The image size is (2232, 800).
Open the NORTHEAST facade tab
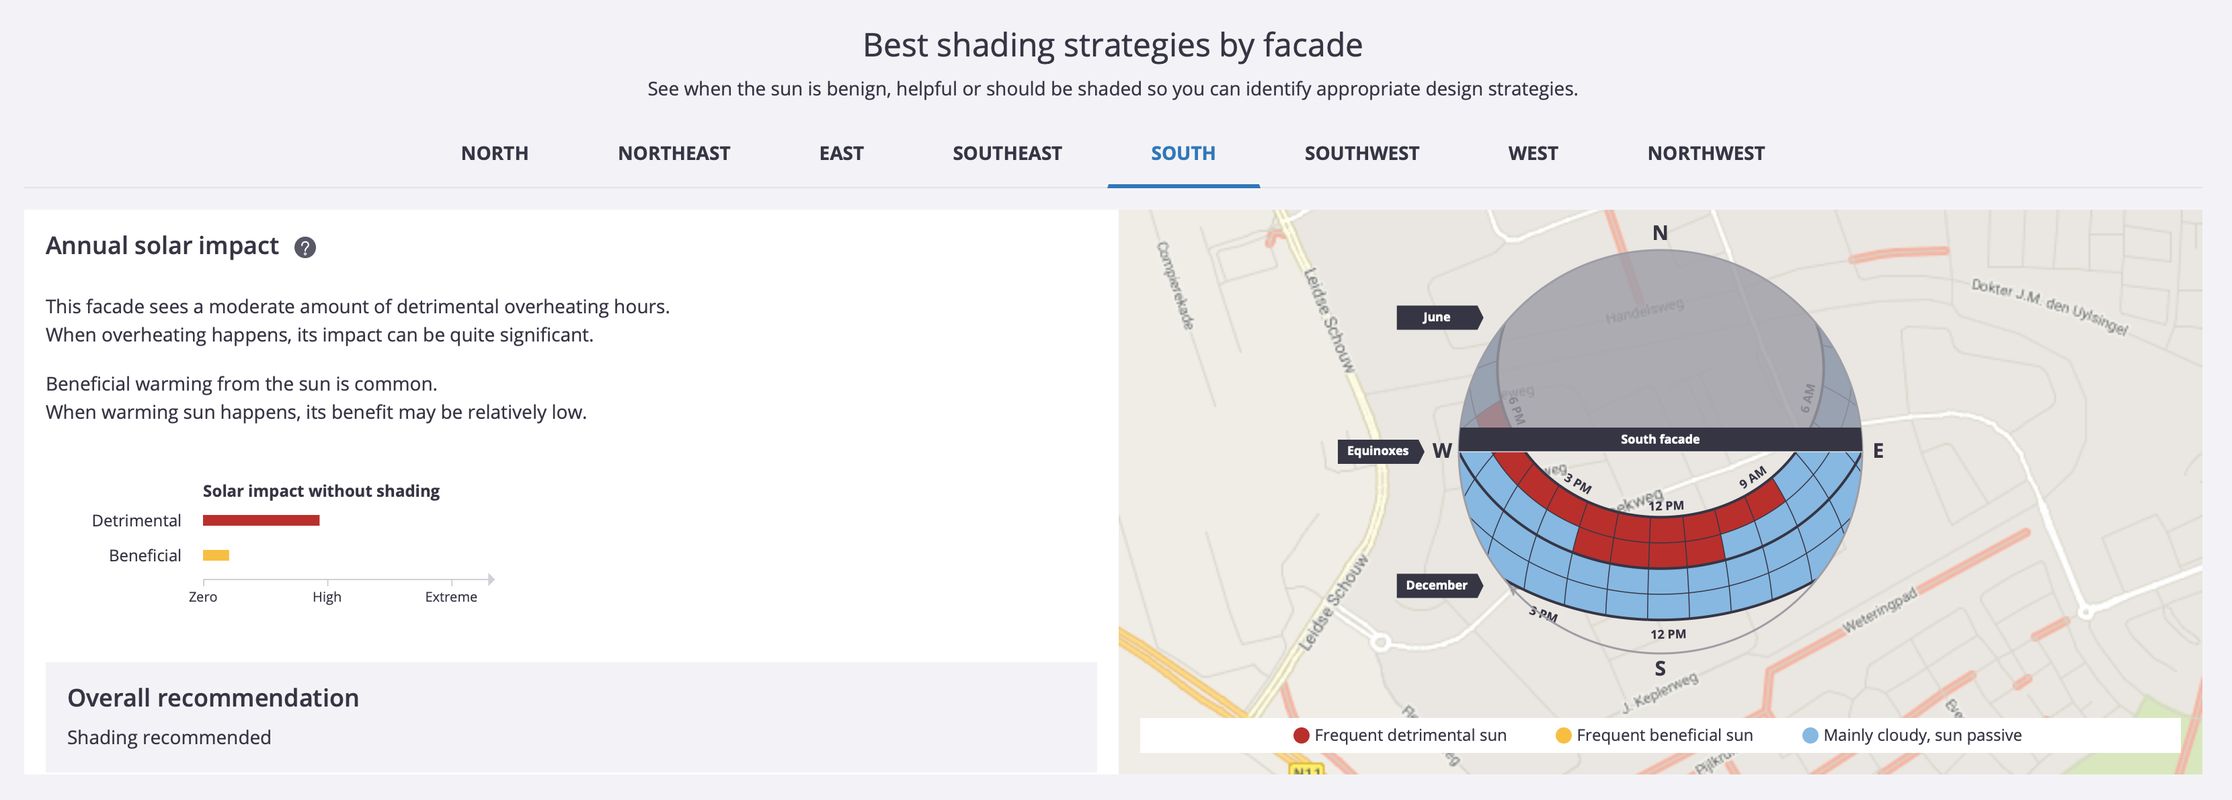674,154
